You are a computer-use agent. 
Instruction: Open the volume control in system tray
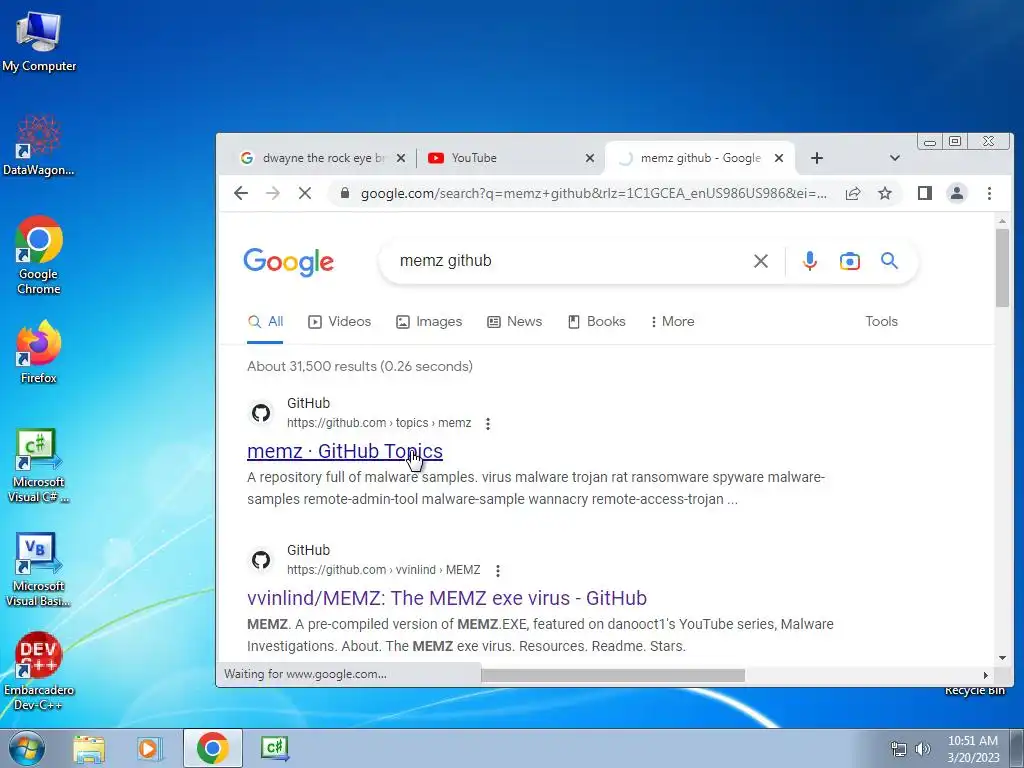point(922,749)
